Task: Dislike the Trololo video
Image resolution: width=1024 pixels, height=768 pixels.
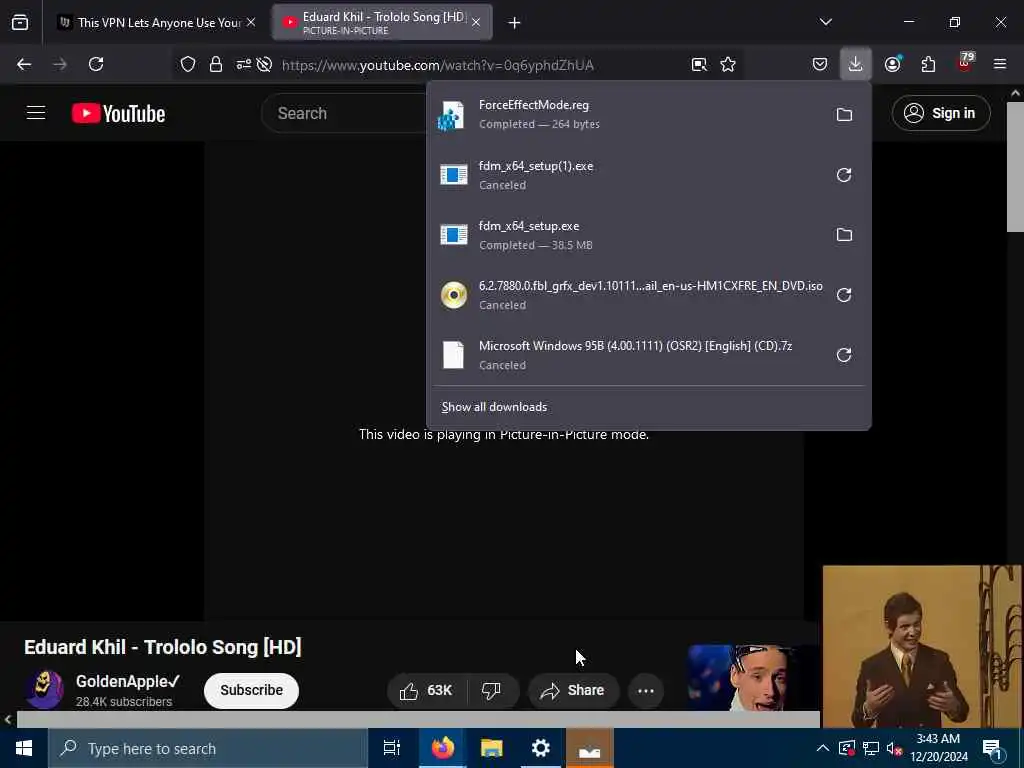Action: [491, 690]
